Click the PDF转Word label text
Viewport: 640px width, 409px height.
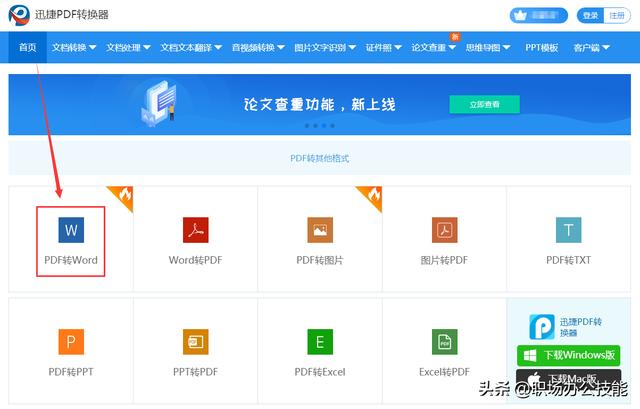pyautogui.click(x=71, y=260)
